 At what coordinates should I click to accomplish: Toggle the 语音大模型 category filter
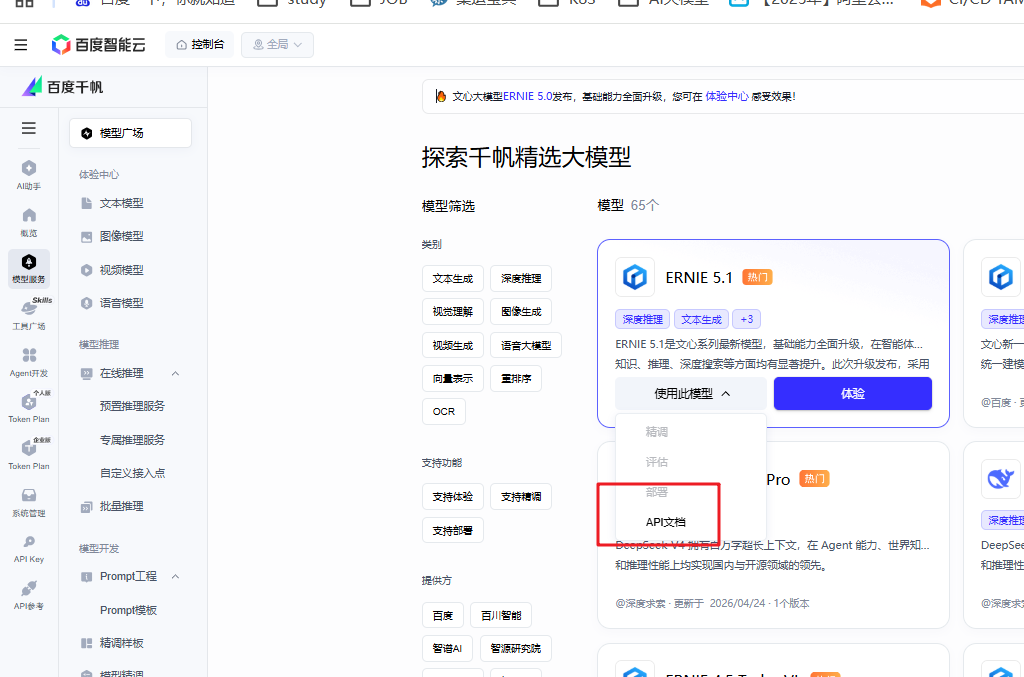coord(526,345)
